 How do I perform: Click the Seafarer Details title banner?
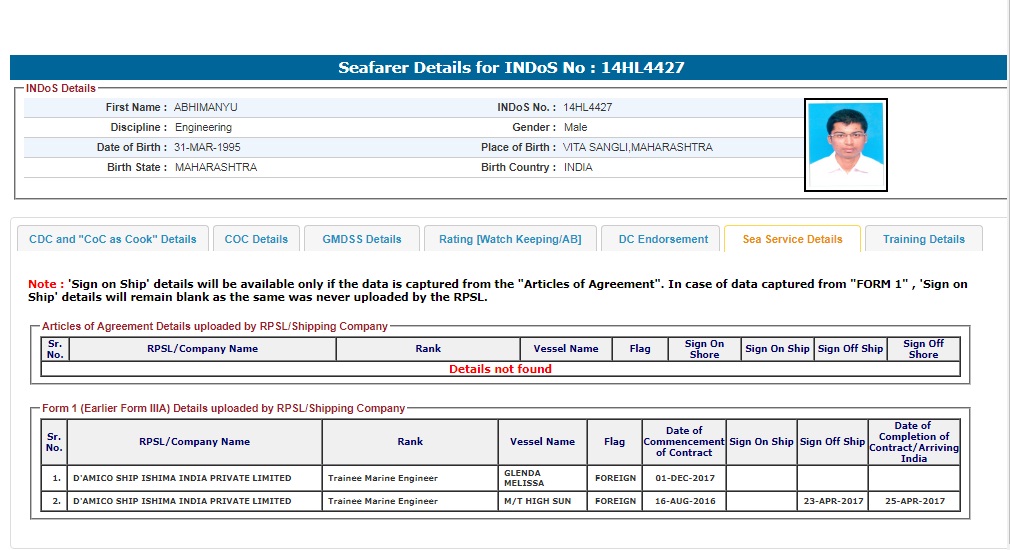coord(510,68)
